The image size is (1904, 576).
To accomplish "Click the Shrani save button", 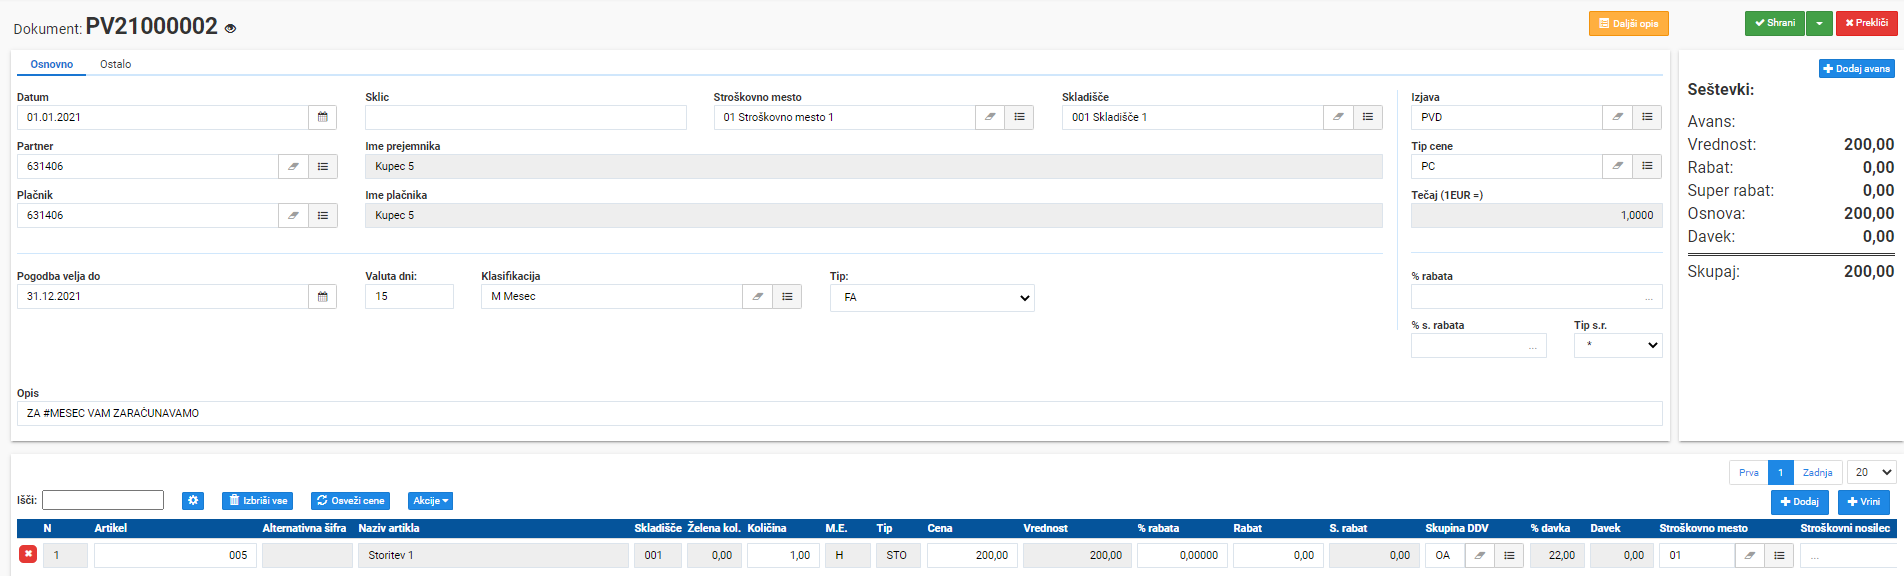I will click(1775, 23).
